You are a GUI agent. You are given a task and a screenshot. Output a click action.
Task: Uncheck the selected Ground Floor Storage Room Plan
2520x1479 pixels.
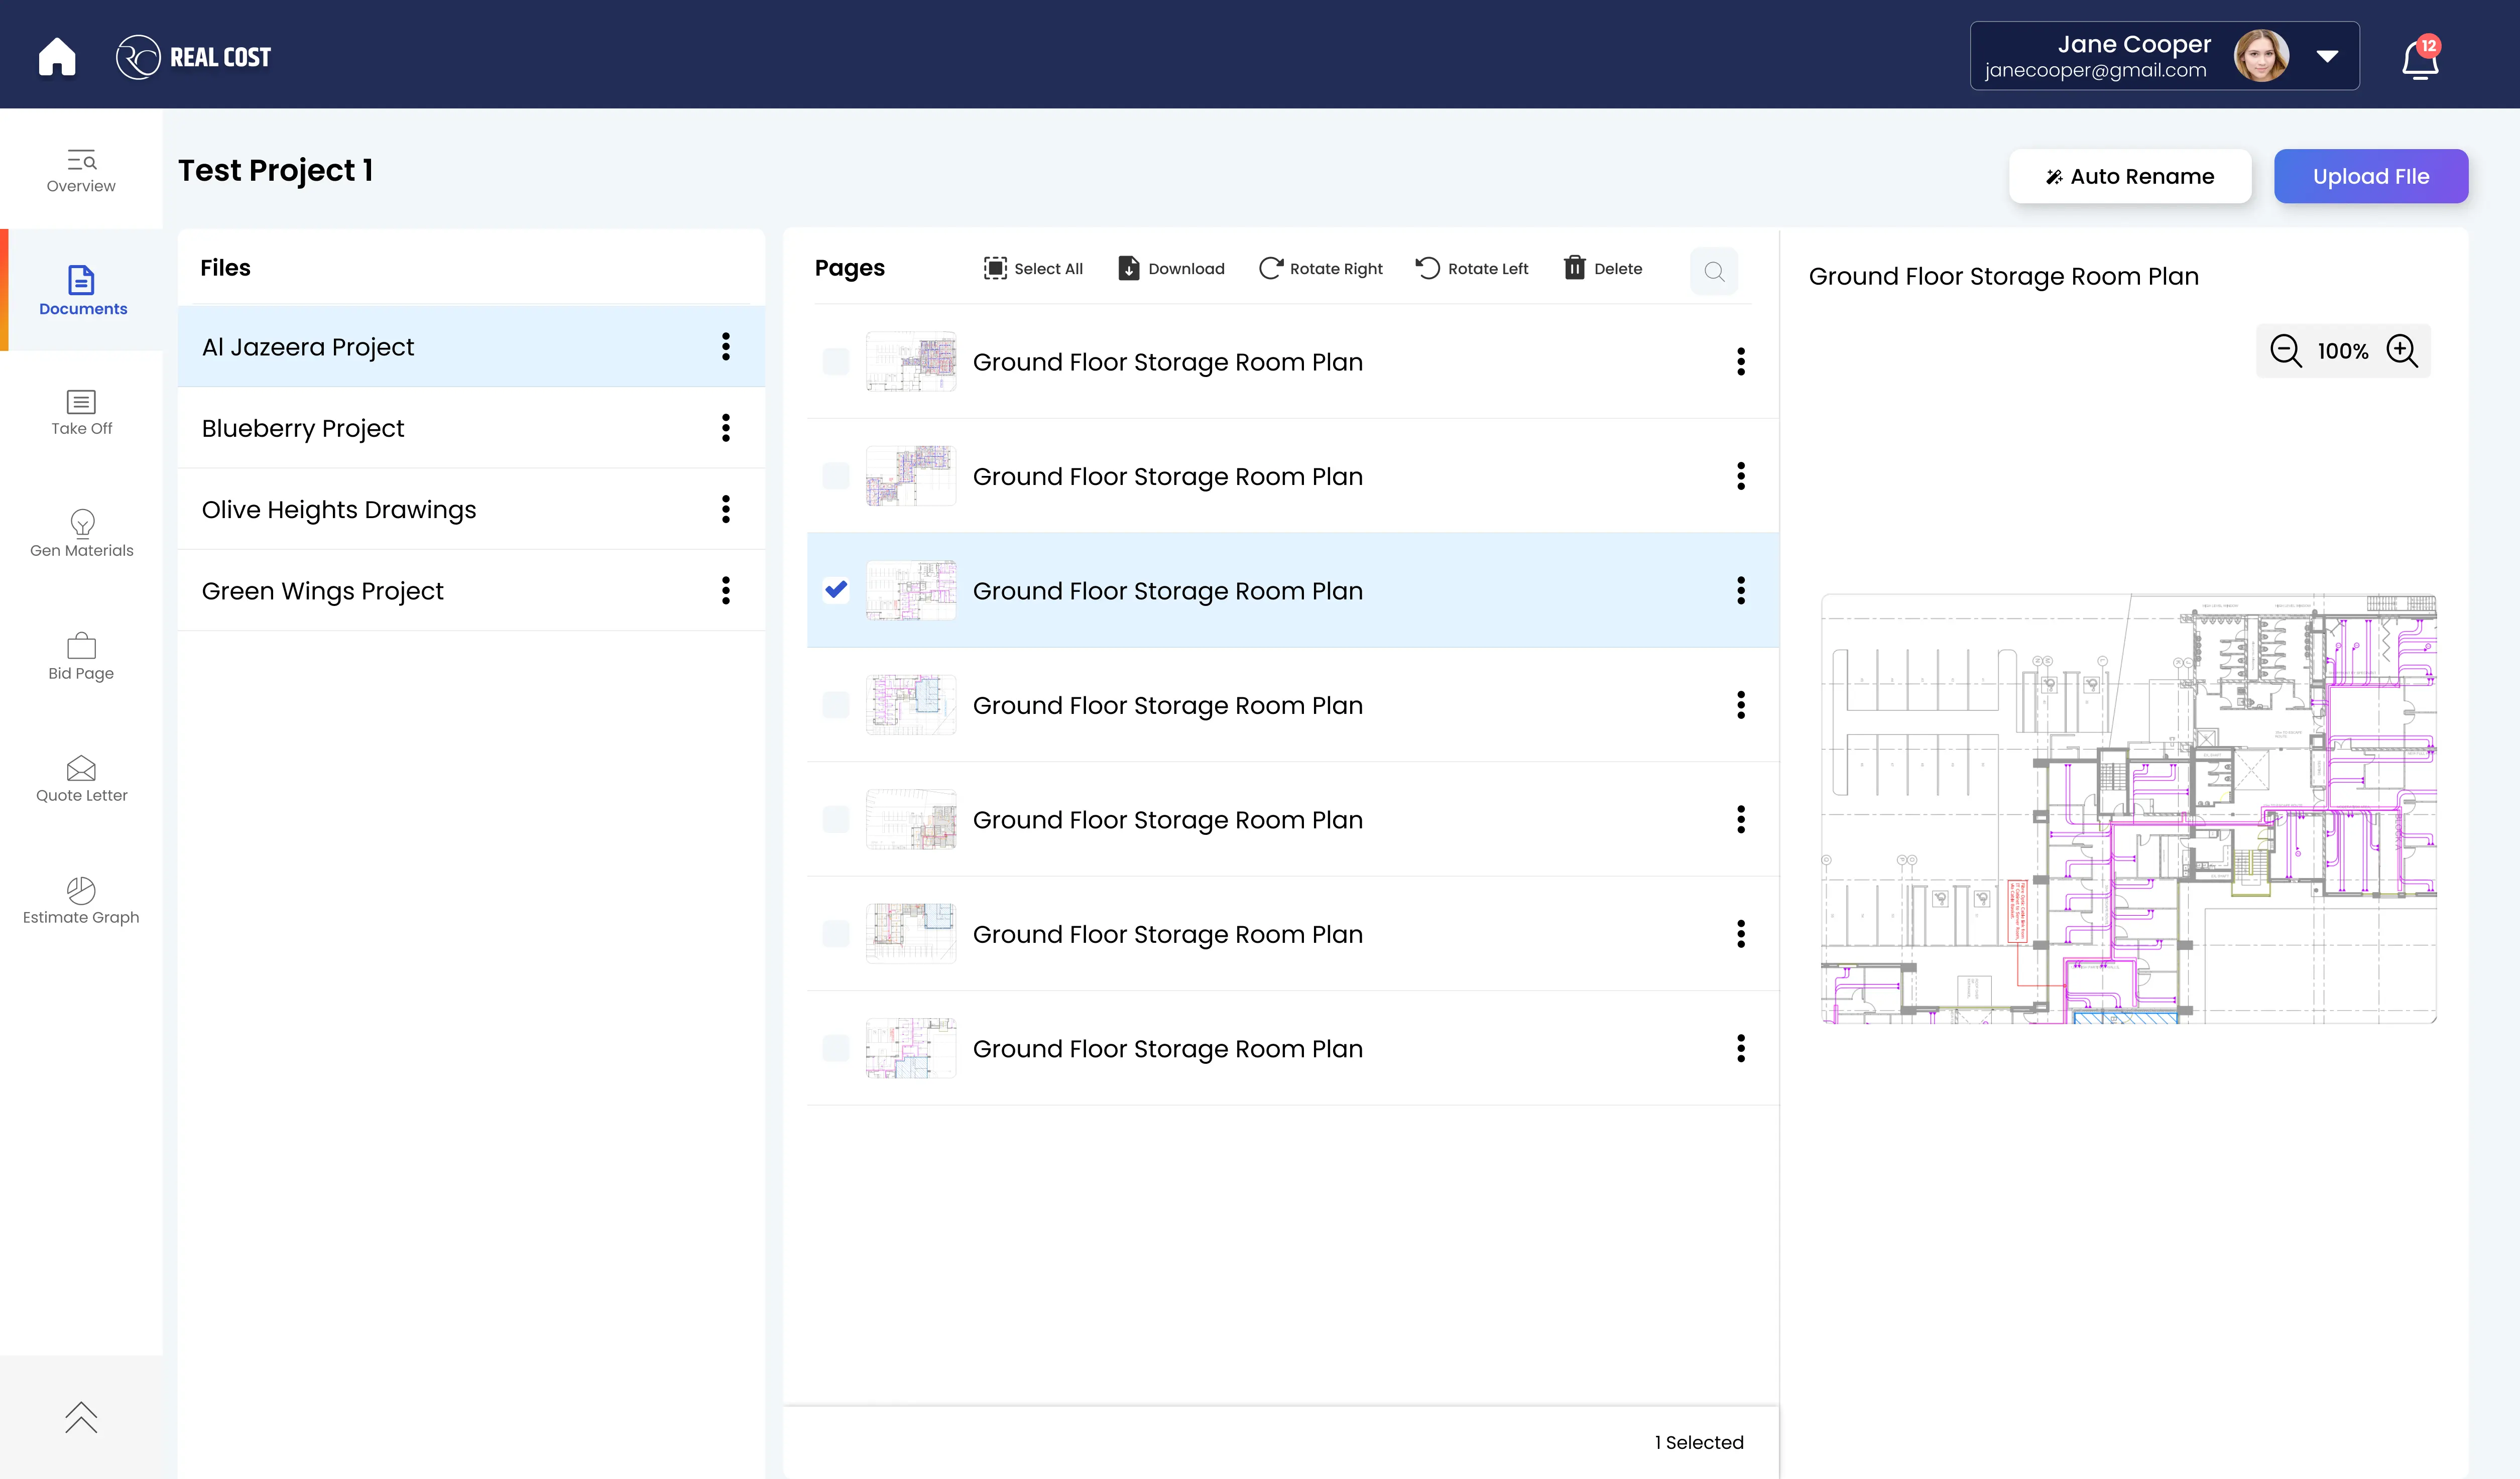coord(836,590)
